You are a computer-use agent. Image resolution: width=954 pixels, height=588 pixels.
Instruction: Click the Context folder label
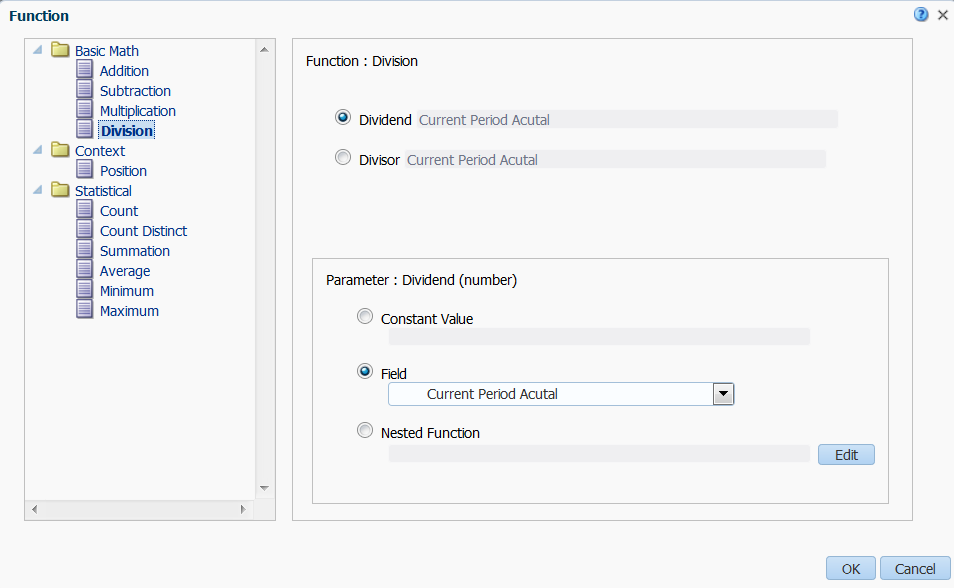[x=100, y=151]
